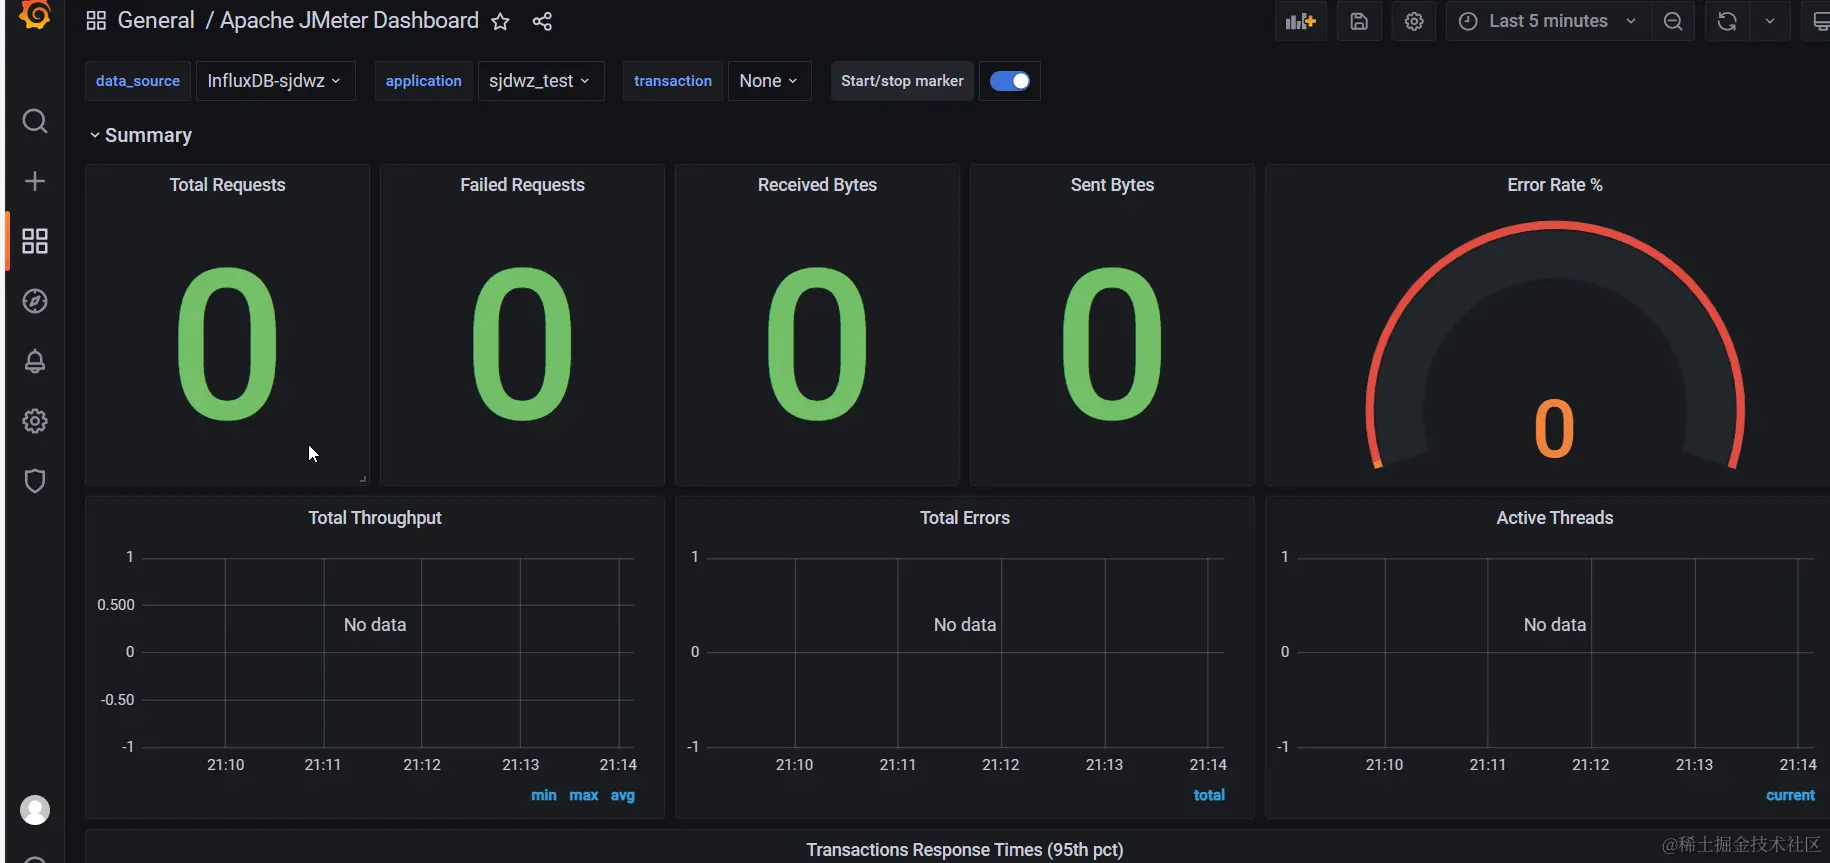Image resolution: width=1830 pixels, height=863 pixels.
Task: Click the transaction variable label
Action: point(673,81)
